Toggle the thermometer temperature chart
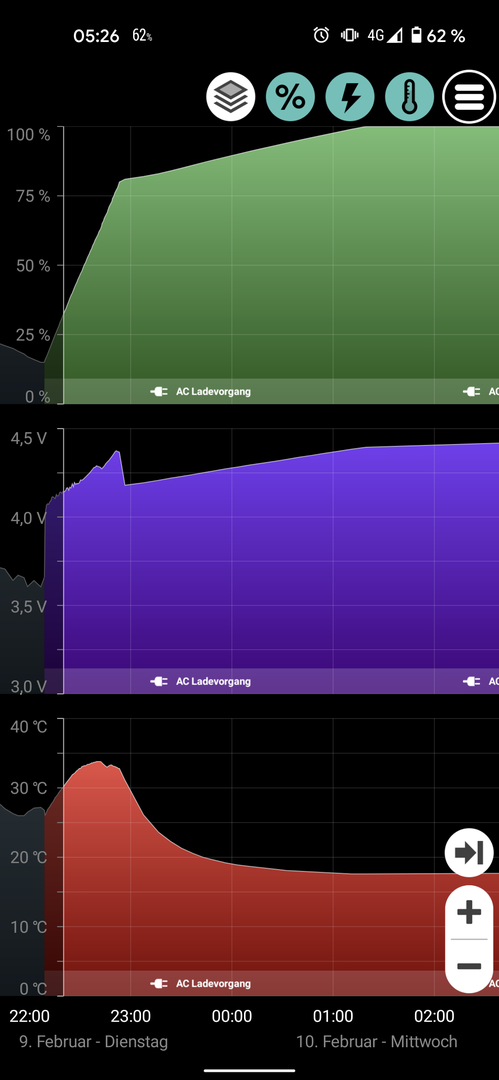Screen dimensions: 499x1080 [409, 97]
